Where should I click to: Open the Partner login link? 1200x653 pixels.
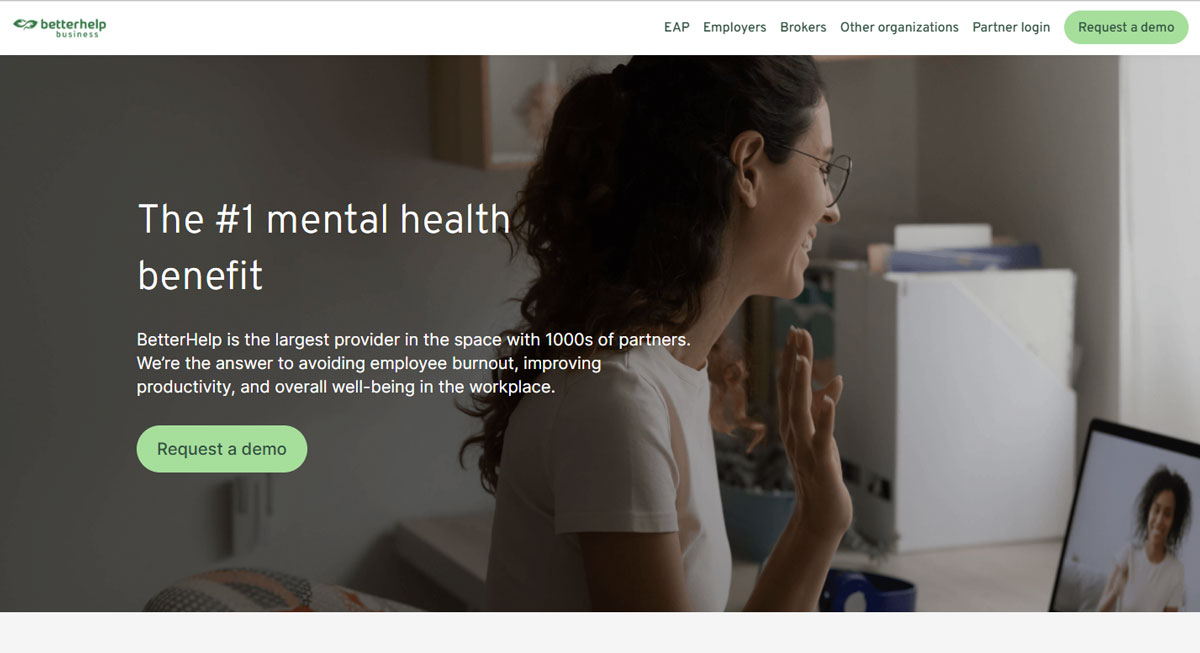[1011, 27]
